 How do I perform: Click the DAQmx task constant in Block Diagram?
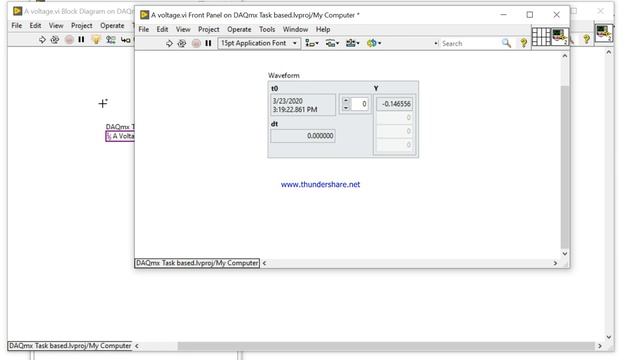pos(120,136)
